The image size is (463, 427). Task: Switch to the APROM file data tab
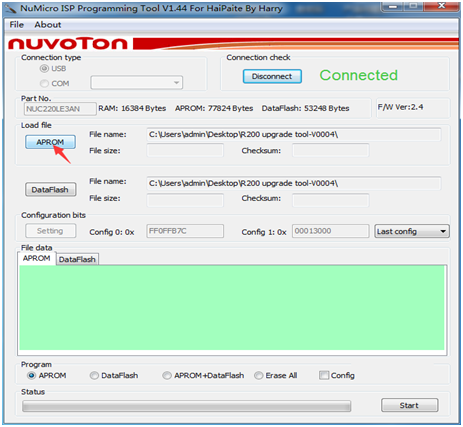pos(37,258)
